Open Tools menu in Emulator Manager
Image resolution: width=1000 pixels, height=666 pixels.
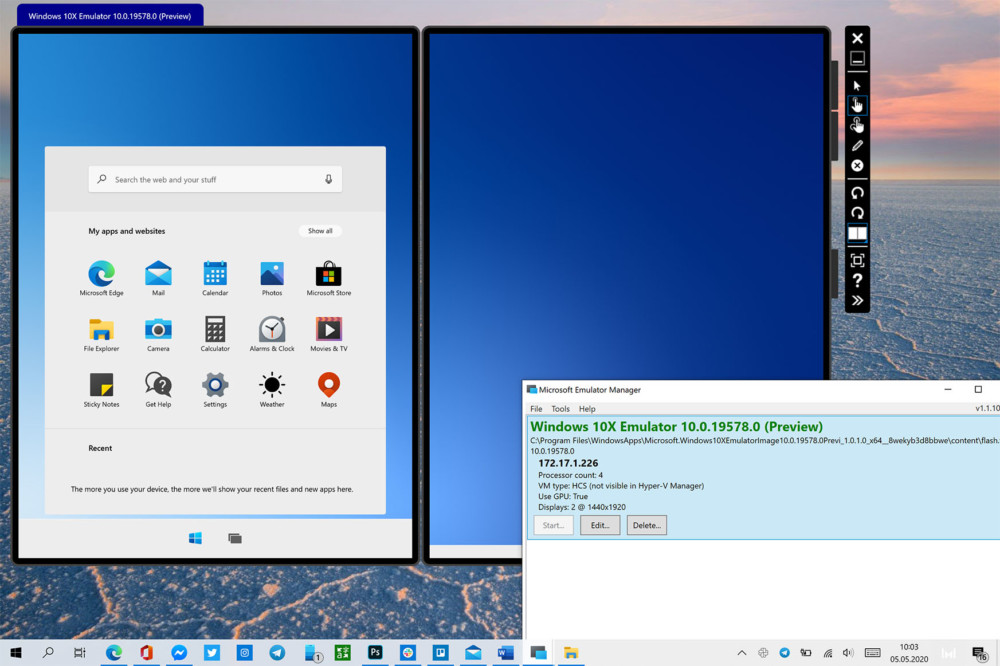561,409
